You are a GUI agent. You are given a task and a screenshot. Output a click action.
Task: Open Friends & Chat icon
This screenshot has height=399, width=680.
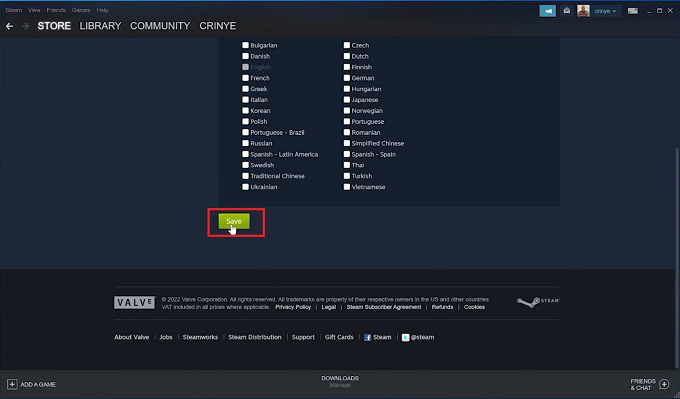[664, 384]
